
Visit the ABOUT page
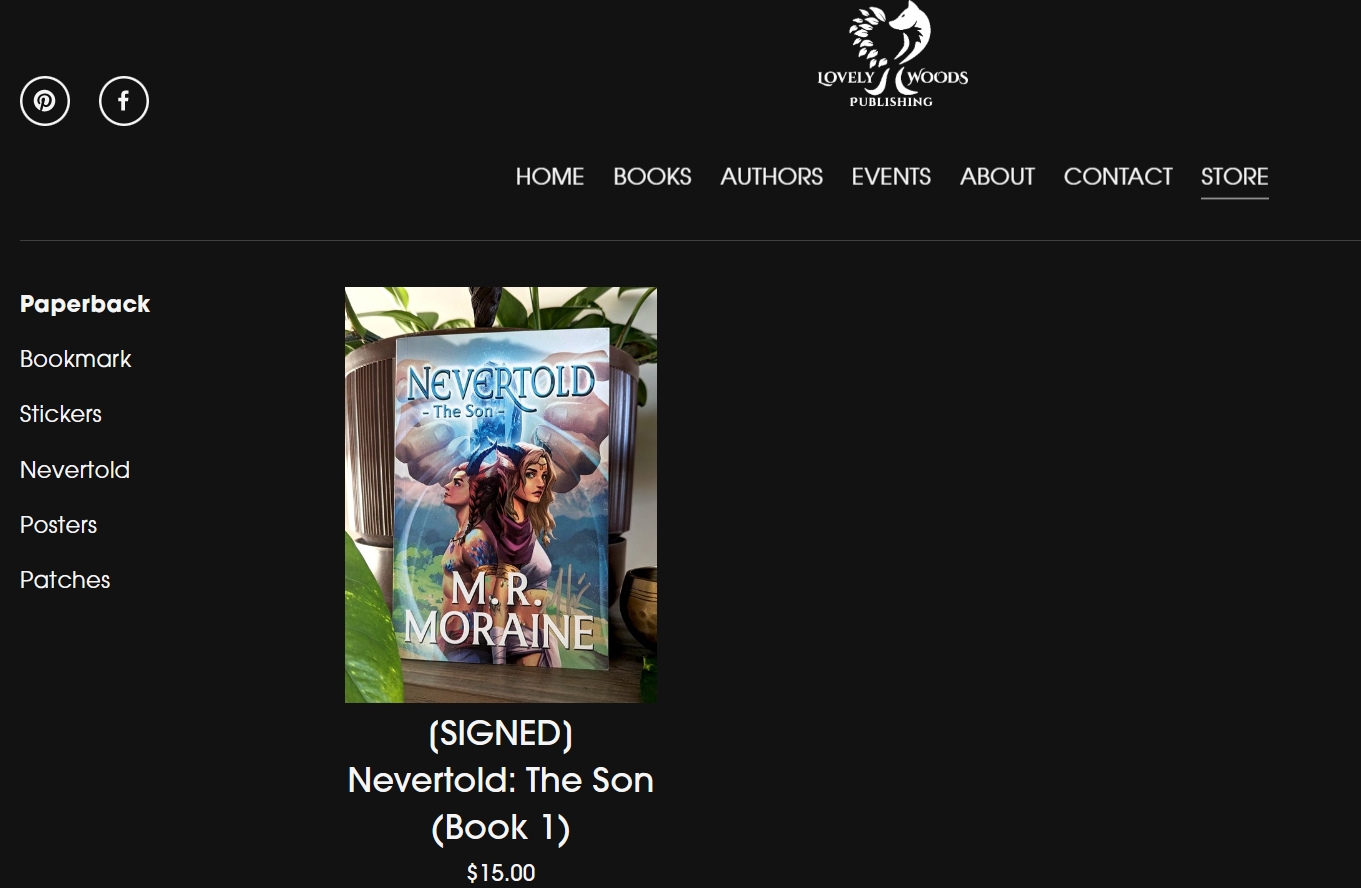pos(997,177)
